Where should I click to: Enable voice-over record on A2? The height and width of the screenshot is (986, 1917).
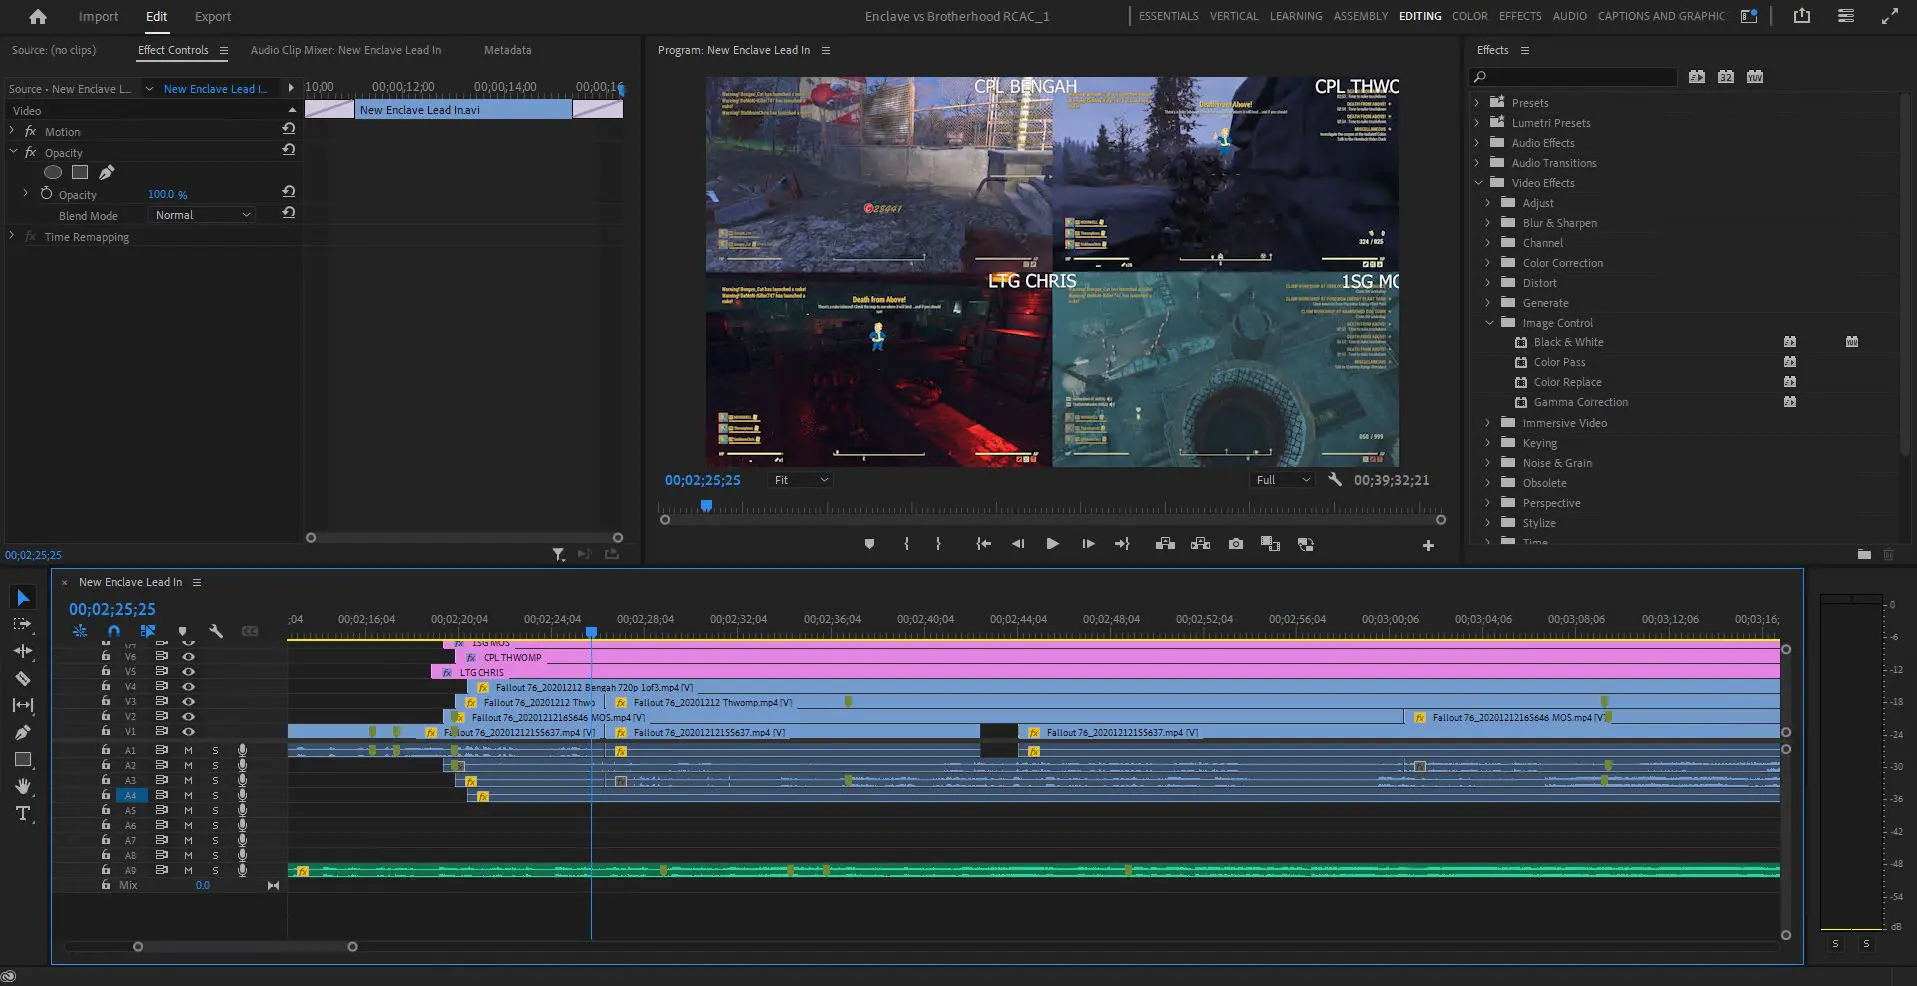(242, 765)
